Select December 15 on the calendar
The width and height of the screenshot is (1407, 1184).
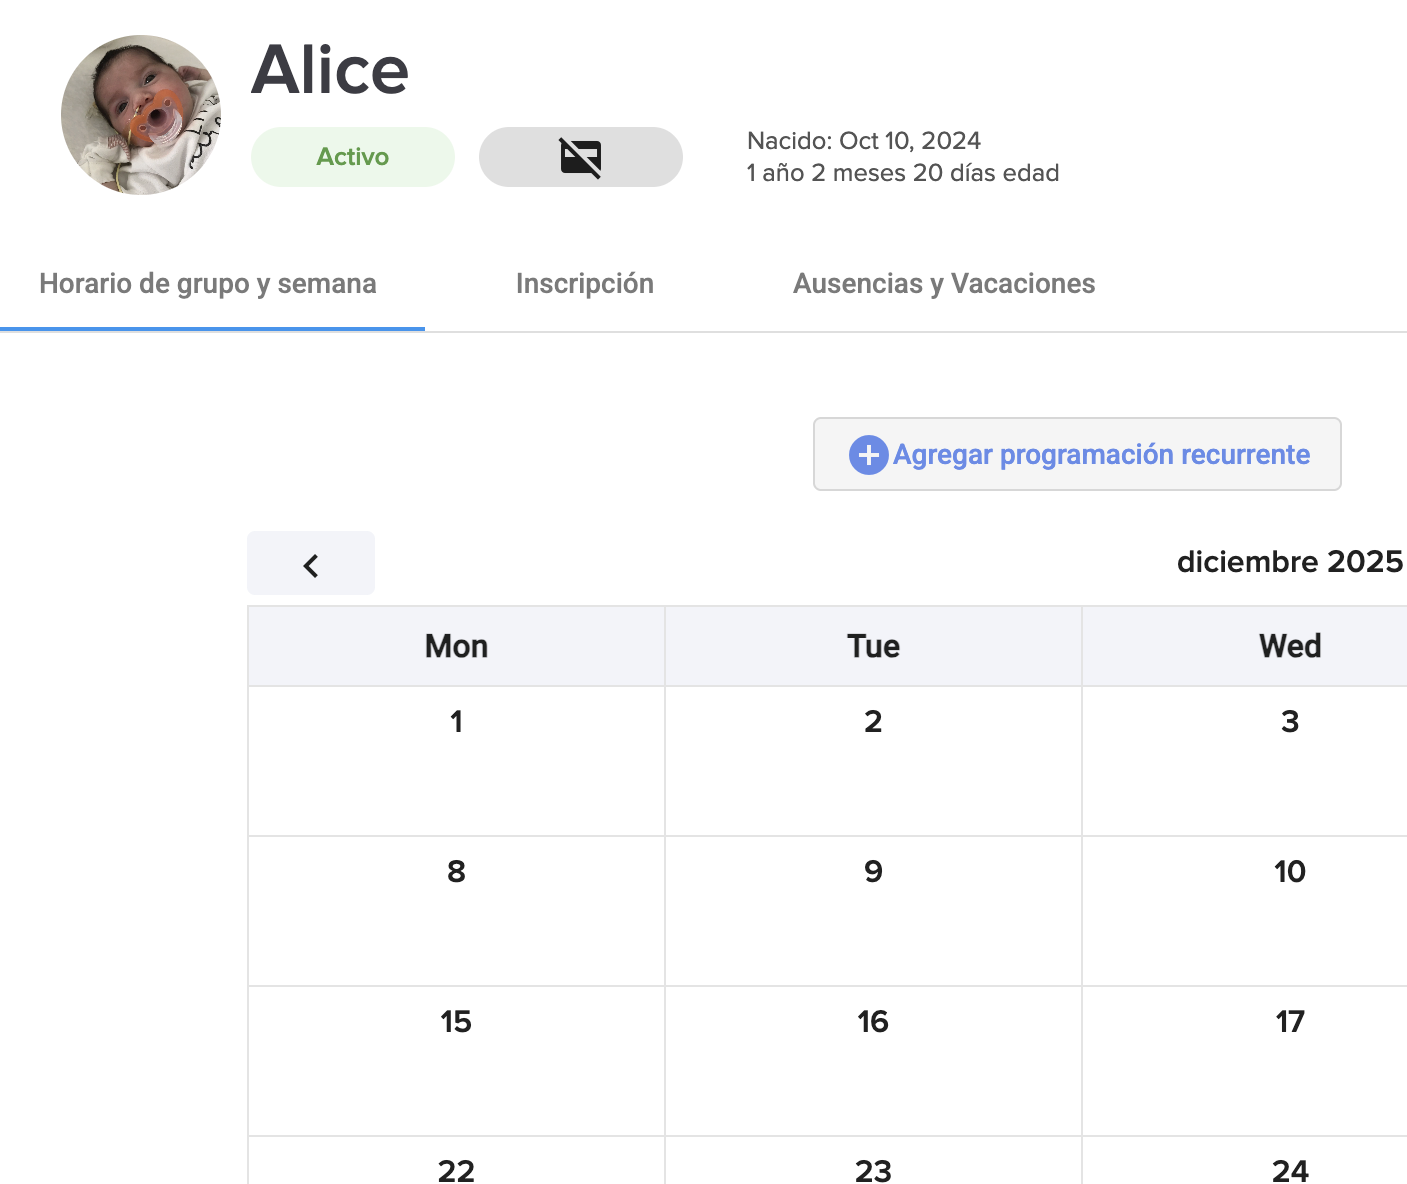click(456, 1061)
